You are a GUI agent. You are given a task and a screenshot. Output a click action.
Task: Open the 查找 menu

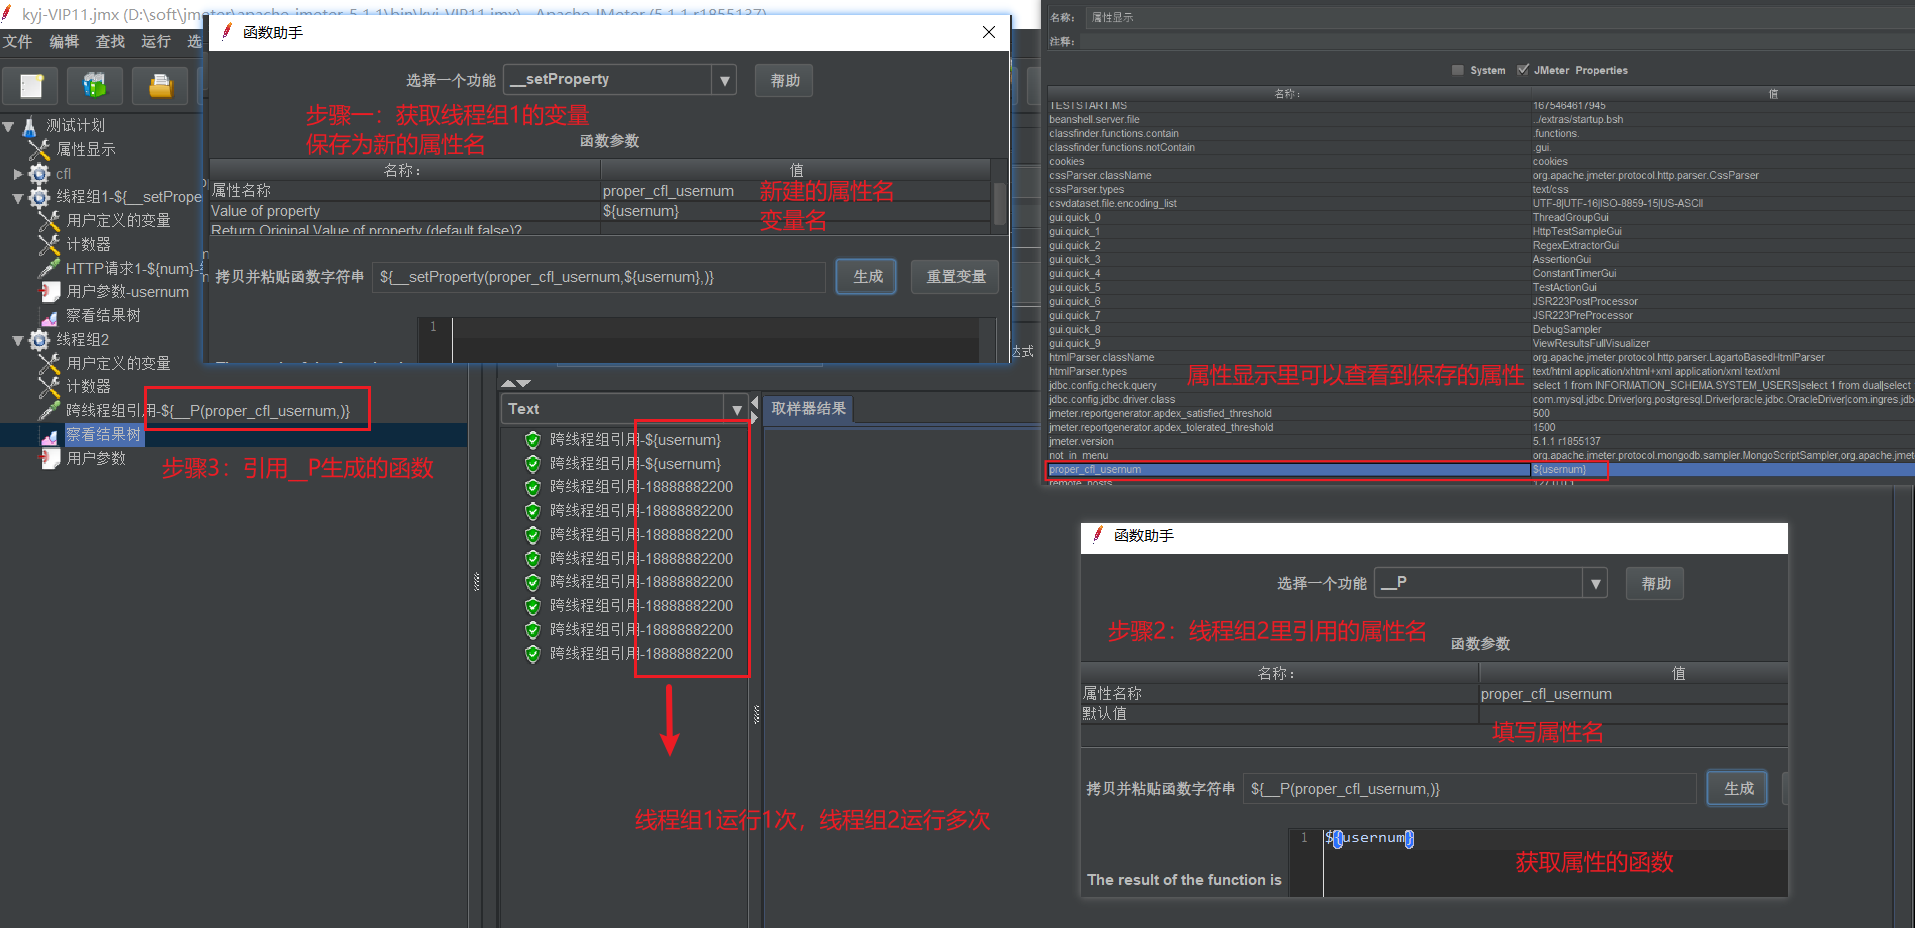click(110, 41)
